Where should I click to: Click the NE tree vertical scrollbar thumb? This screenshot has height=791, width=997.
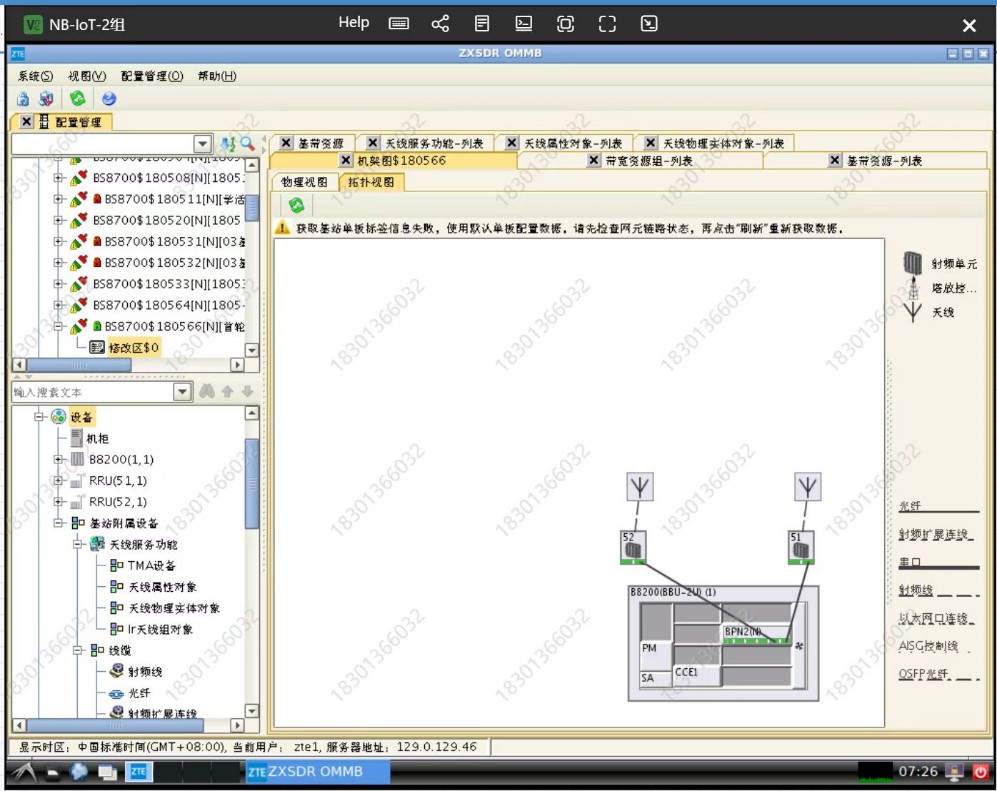[252, 208]
